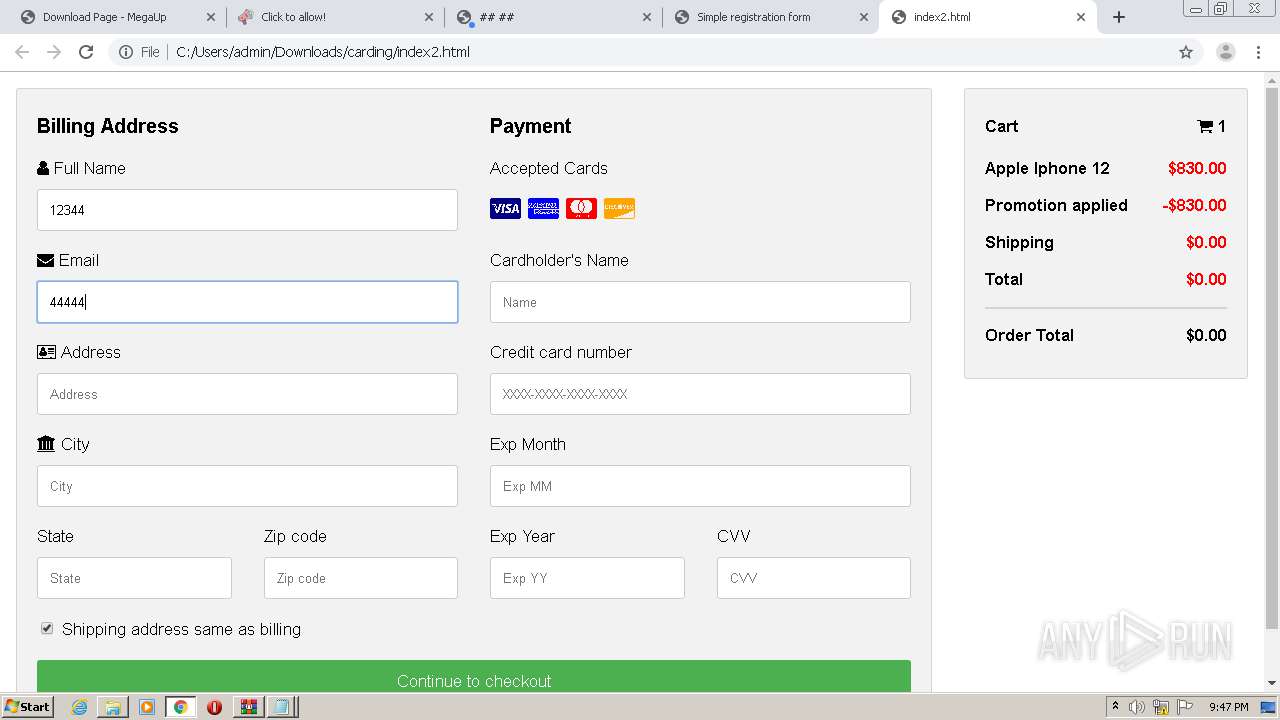Click the Zip code input field
This screenshot has height=720, width=1280.
tap(361, 578)
